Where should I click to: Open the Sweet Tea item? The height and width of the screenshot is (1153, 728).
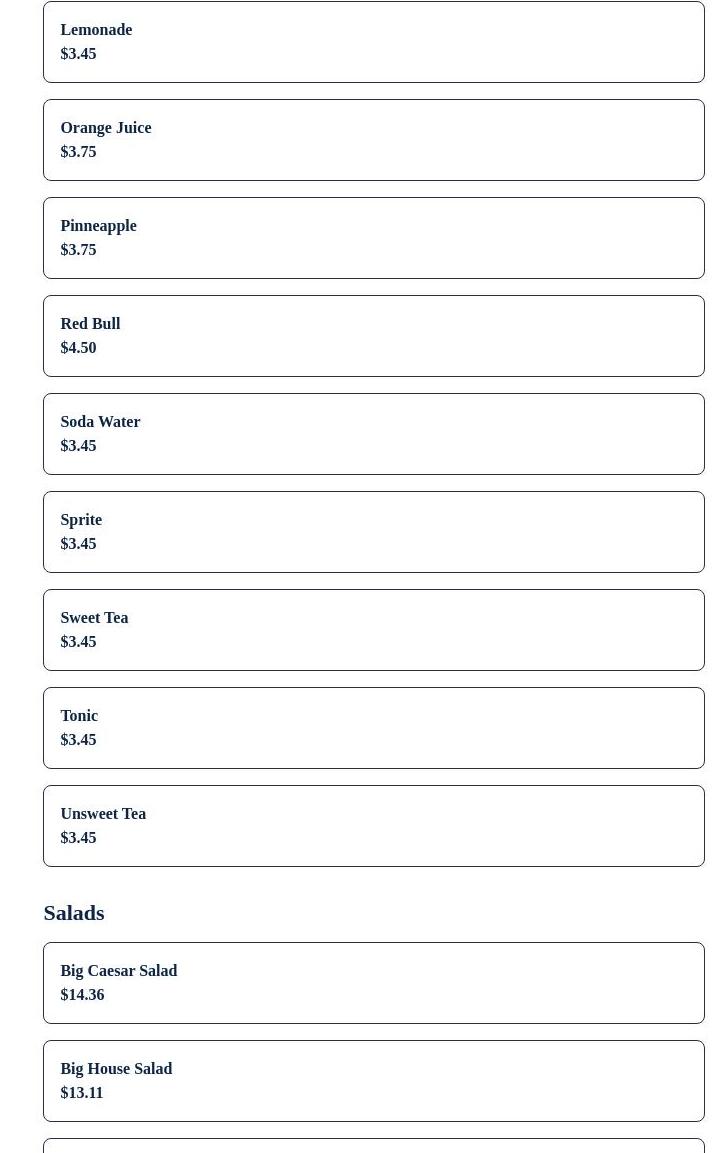[x=373, y=630]
